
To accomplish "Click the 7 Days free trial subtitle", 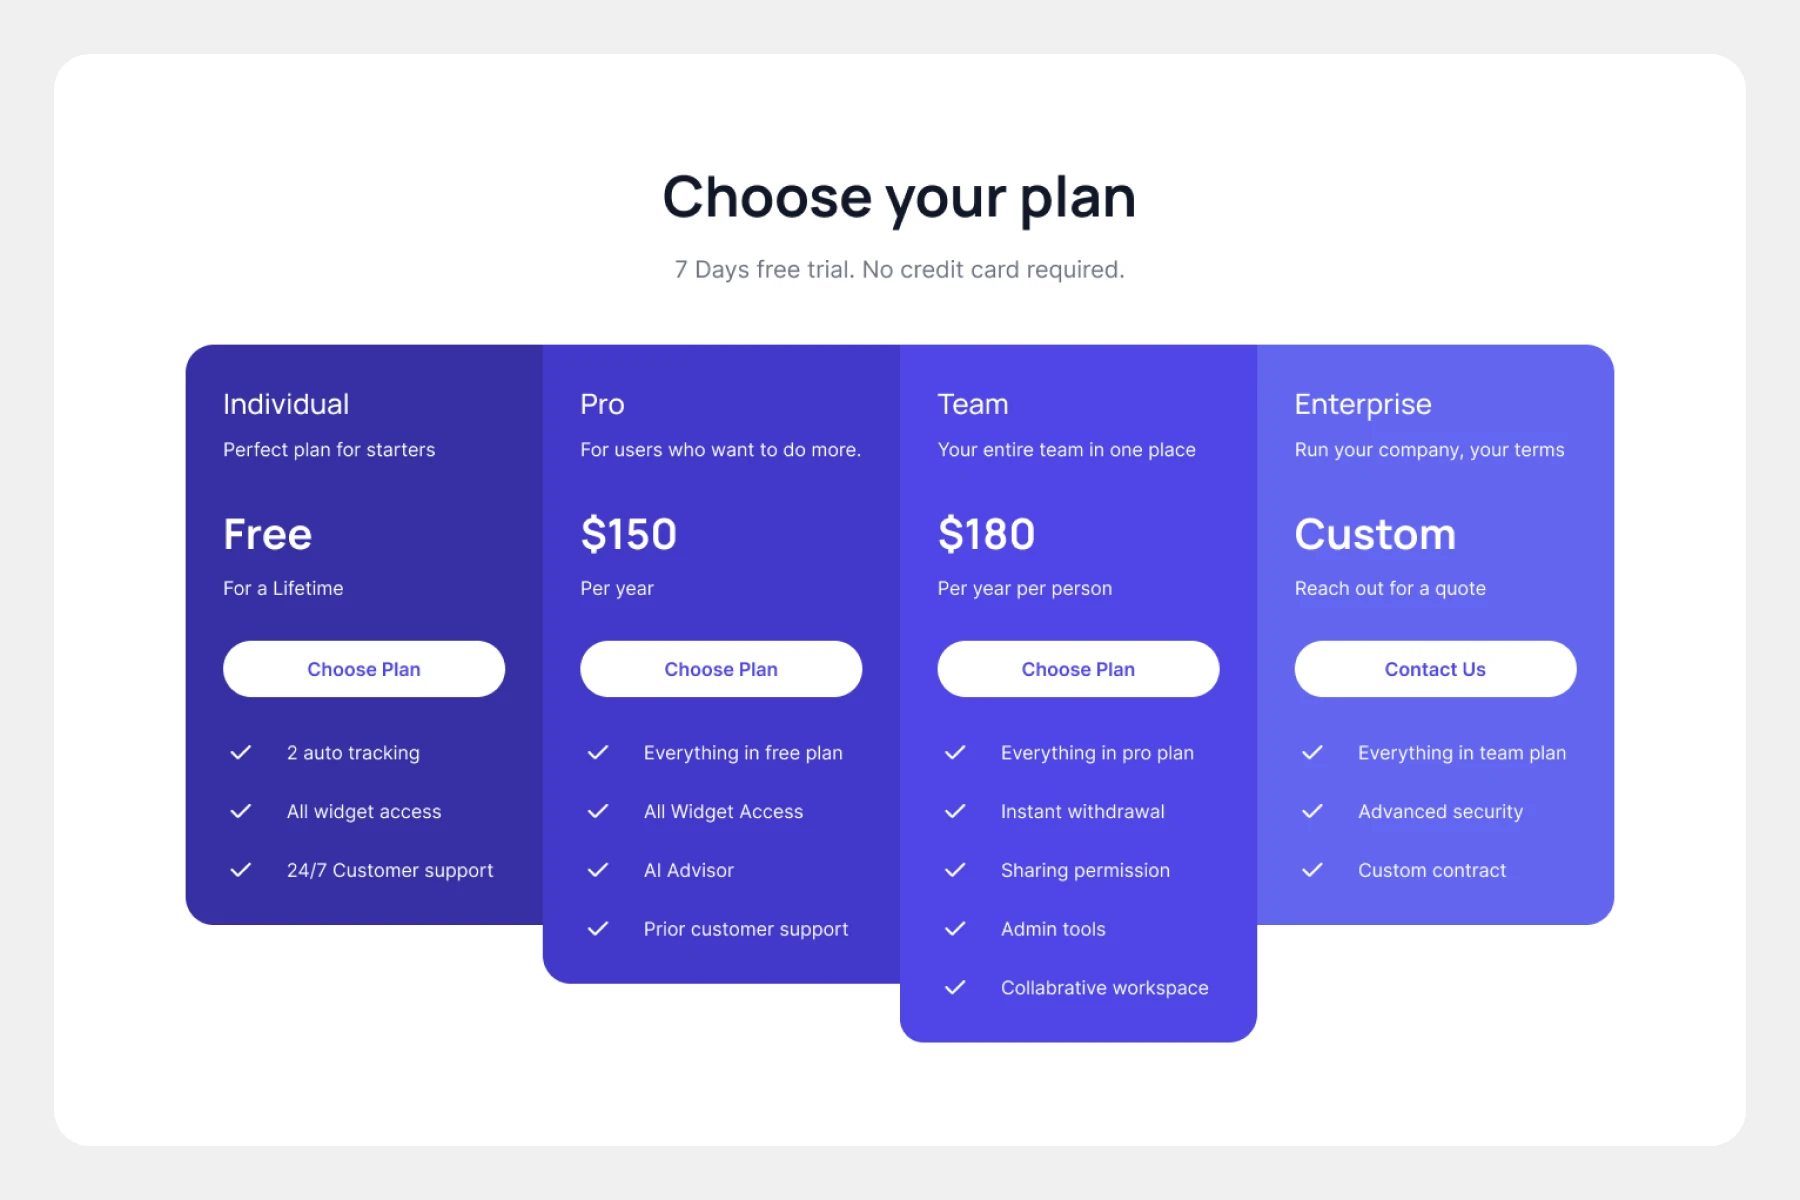I will pos(899,270).
